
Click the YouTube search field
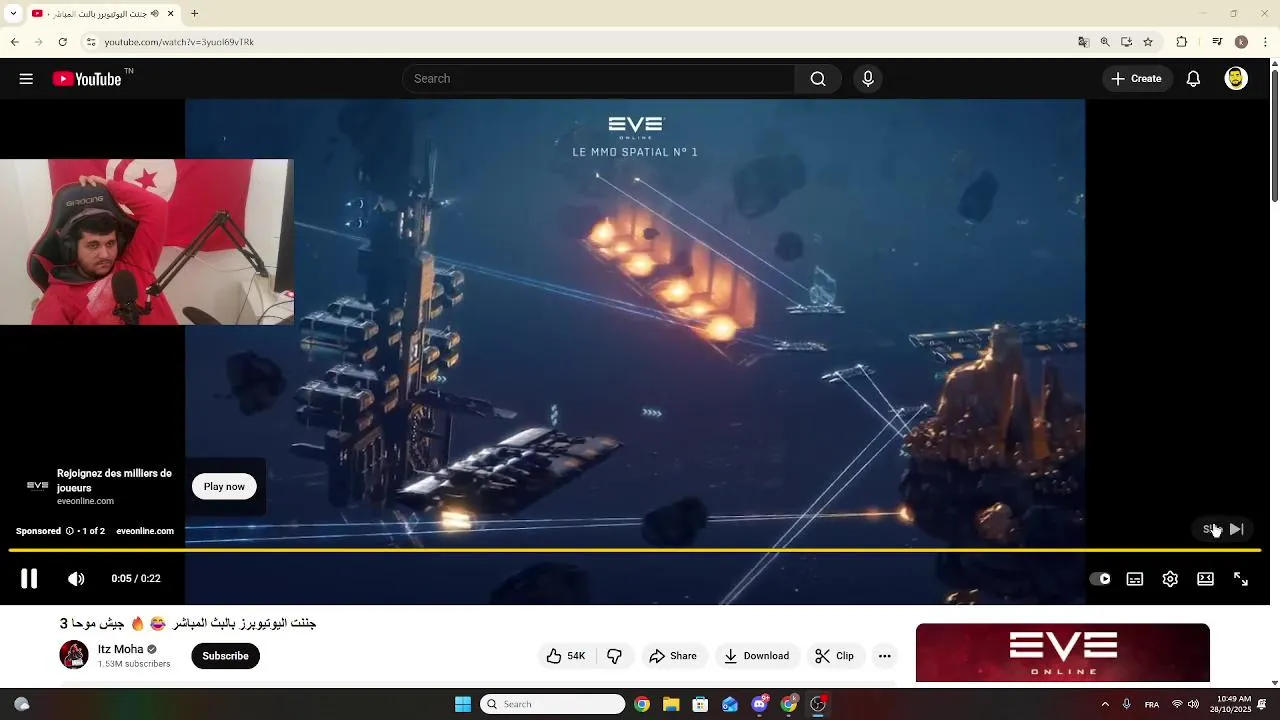pyautogui.click(x=599, y=79)
